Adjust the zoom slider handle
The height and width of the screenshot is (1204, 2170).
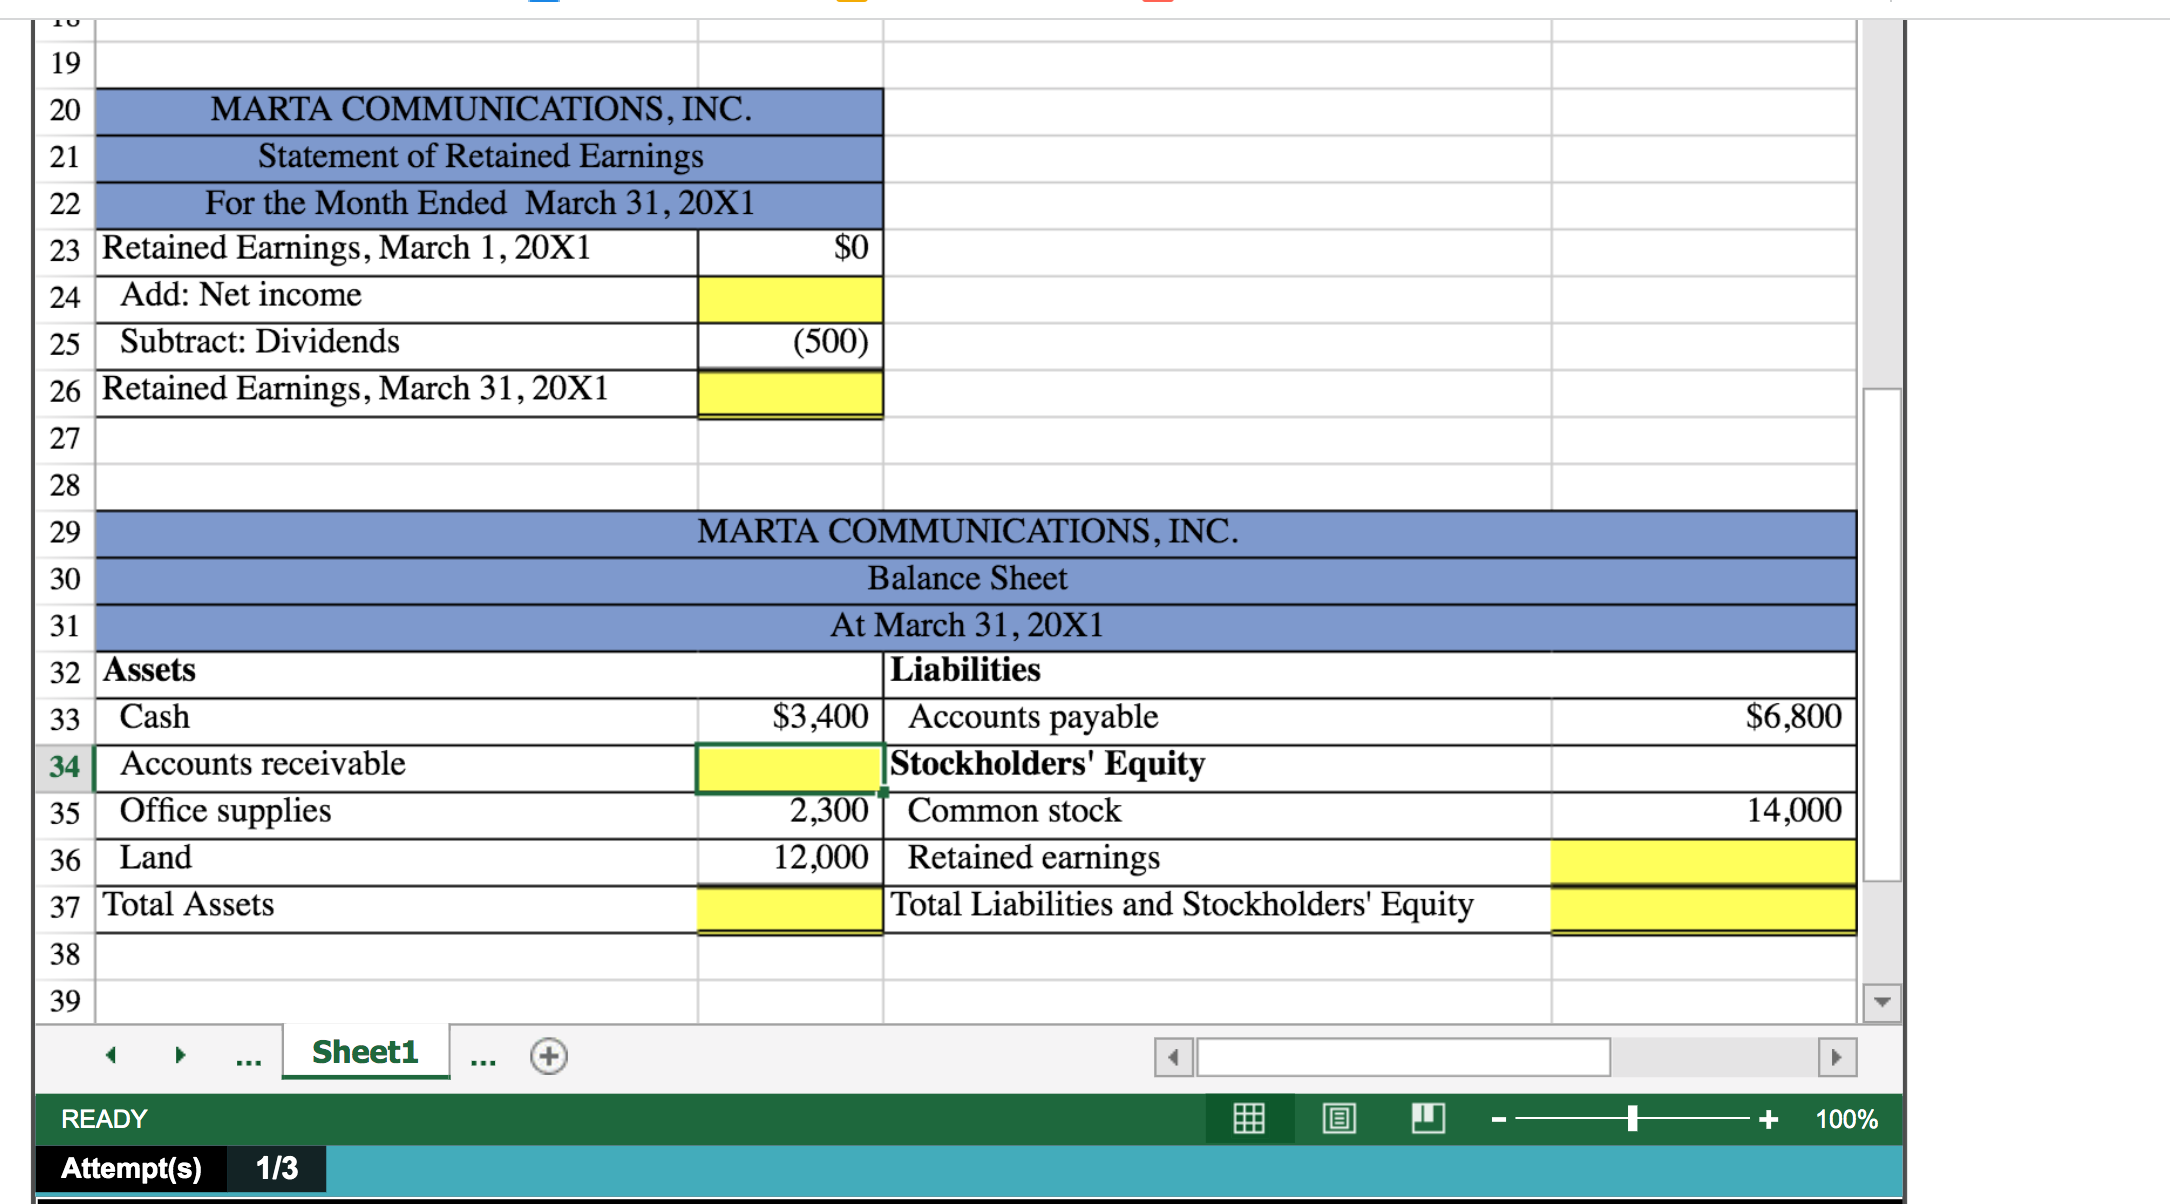(1632, 1118)
